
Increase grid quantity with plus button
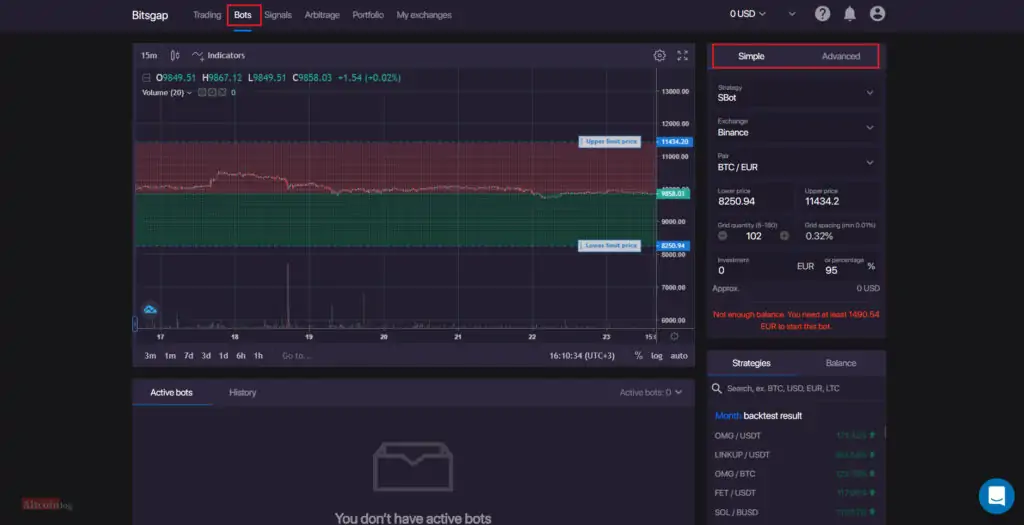[784, 236]
